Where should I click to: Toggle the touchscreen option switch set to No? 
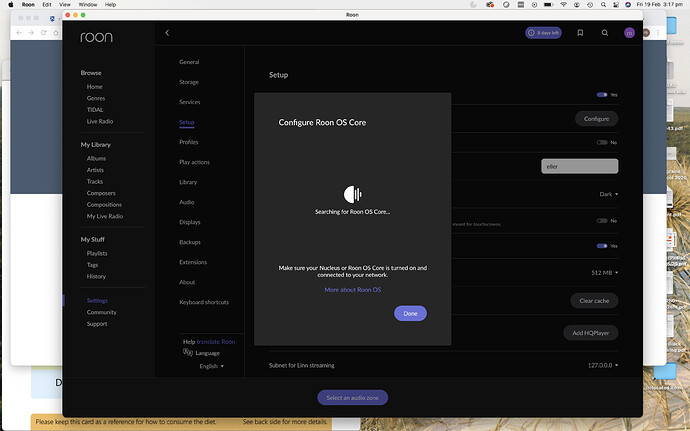pos(602,221)
